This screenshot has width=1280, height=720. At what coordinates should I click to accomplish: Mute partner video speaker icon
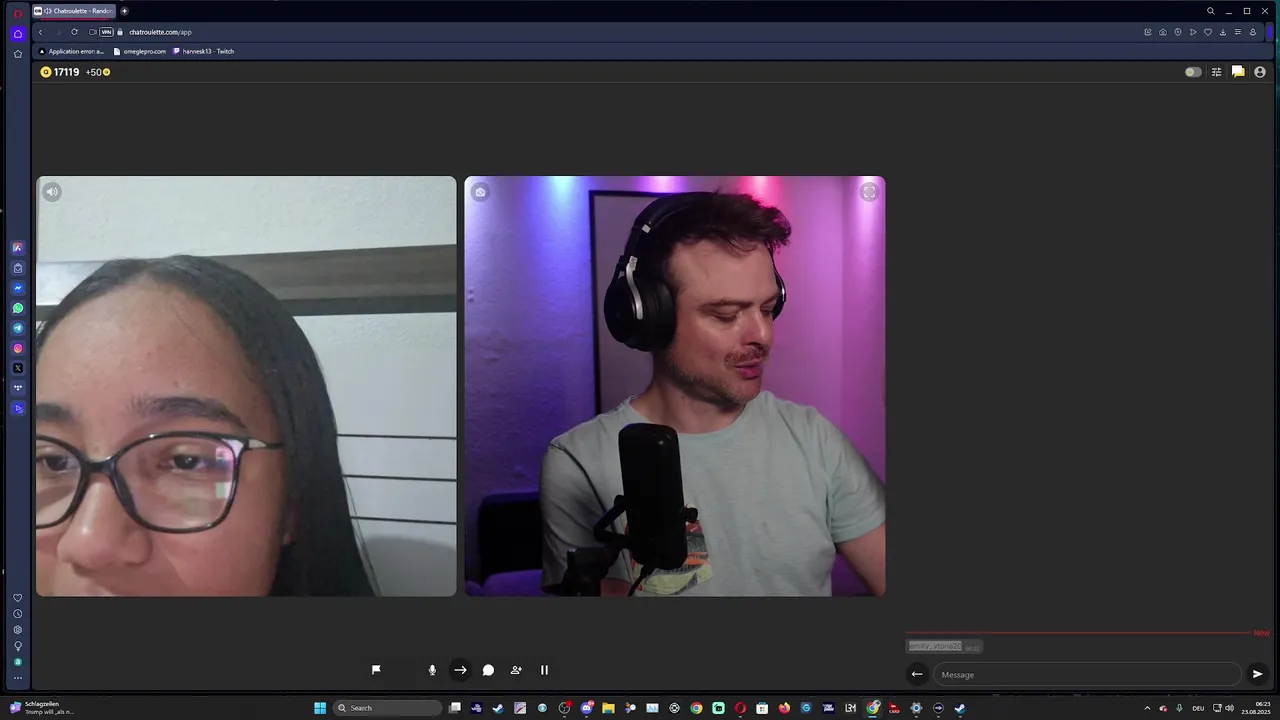point(52,192)
